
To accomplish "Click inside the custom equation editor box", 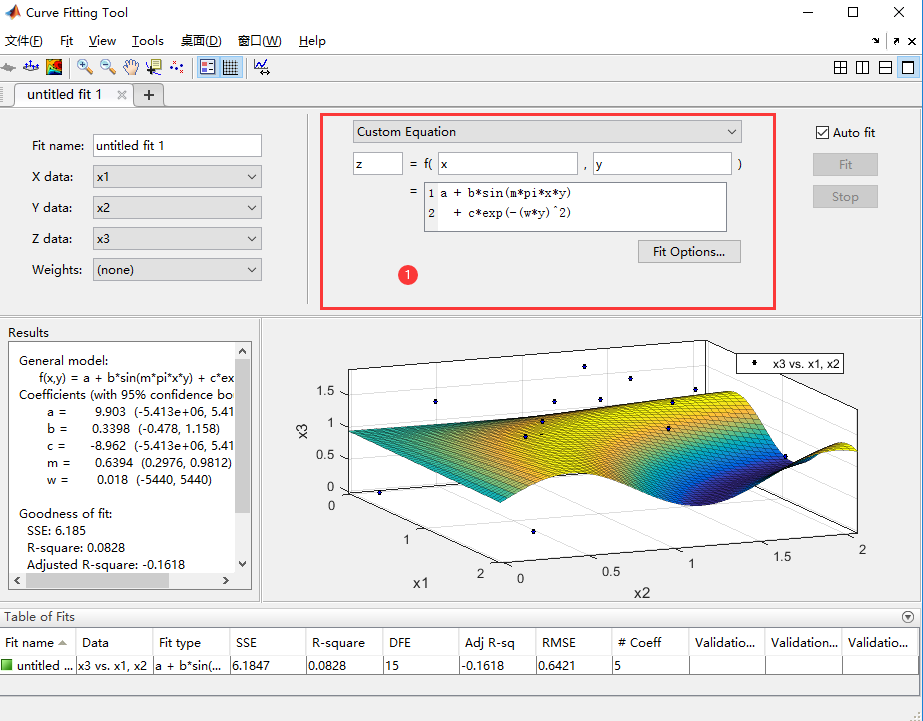I will tap(575, 207).
